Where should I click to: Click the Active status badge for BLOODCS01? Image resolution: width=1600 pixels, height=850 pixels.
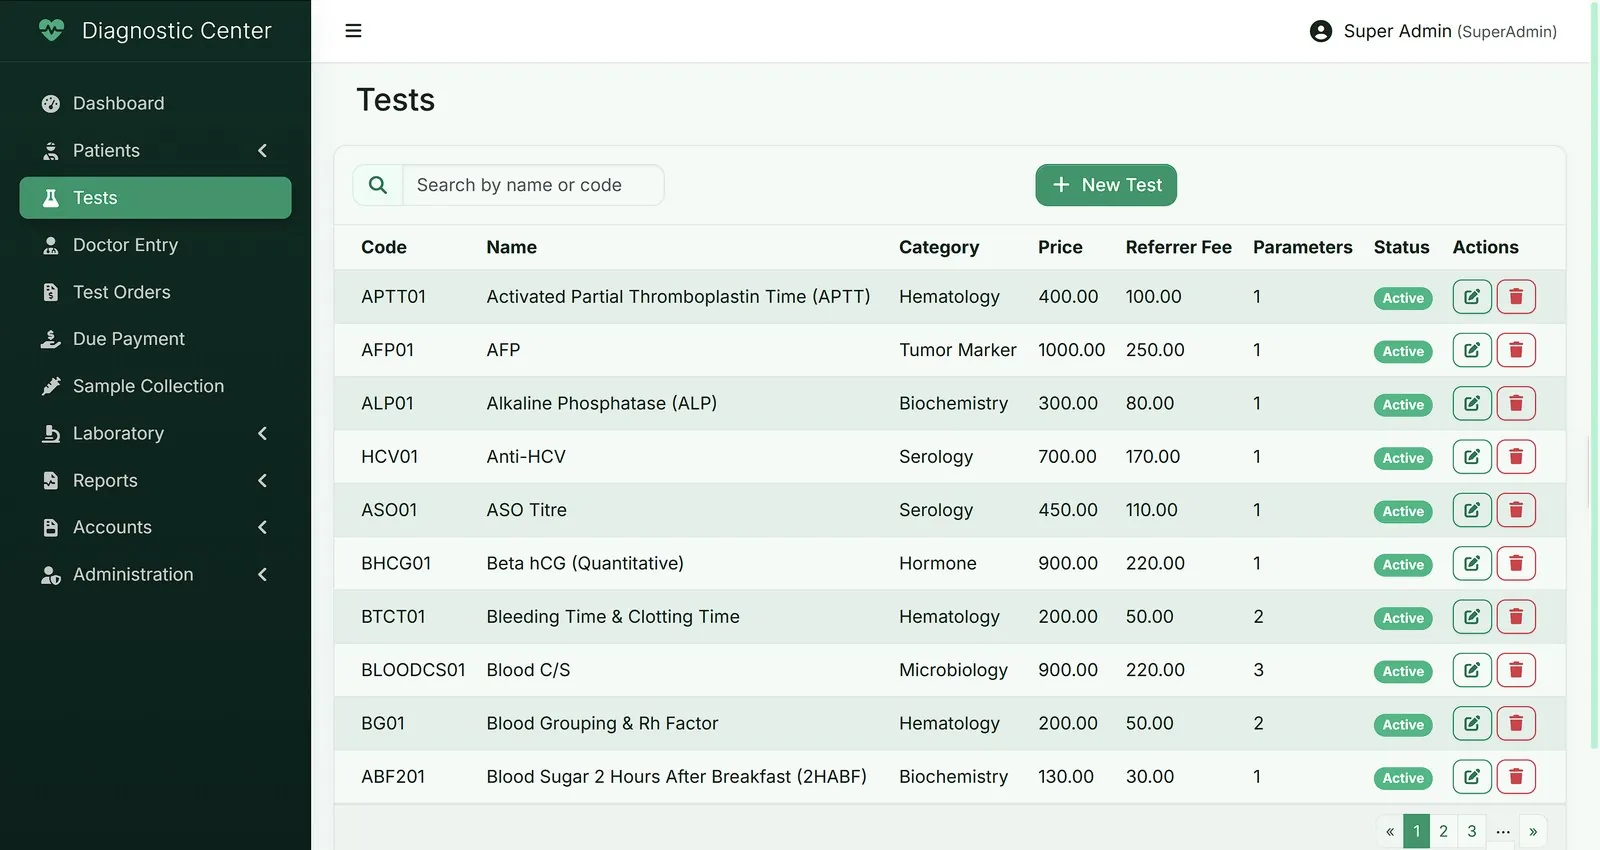tap(1403, 671)
